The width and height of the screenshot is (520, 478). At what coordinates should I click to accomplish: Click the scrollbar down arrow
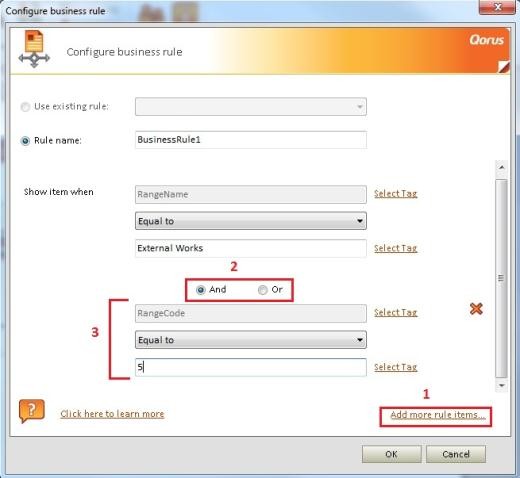click(501, 385)
